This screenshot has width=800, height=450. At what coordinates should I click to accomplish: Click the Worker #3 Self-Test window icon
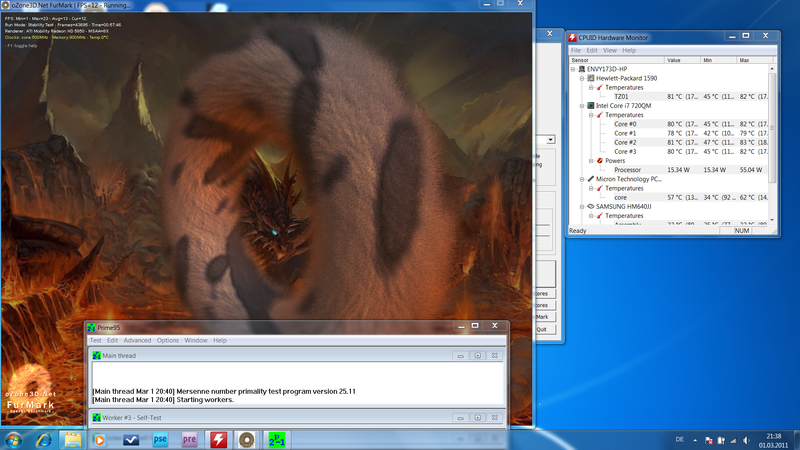pos(96,417)
